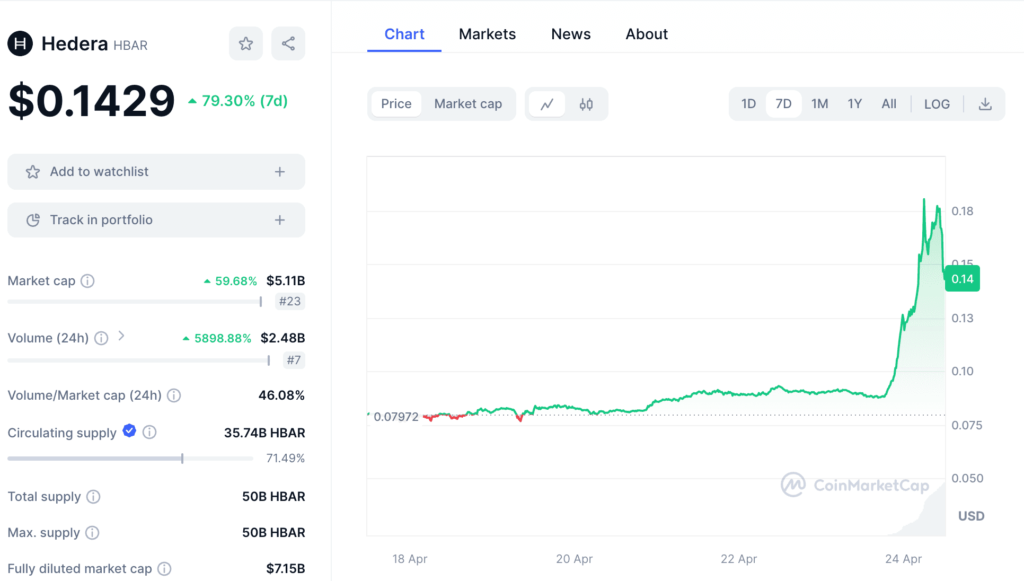Click the download chart data icon
Image resolution: width=1024 pixels, height=581 pixels.
coord(985,104)
